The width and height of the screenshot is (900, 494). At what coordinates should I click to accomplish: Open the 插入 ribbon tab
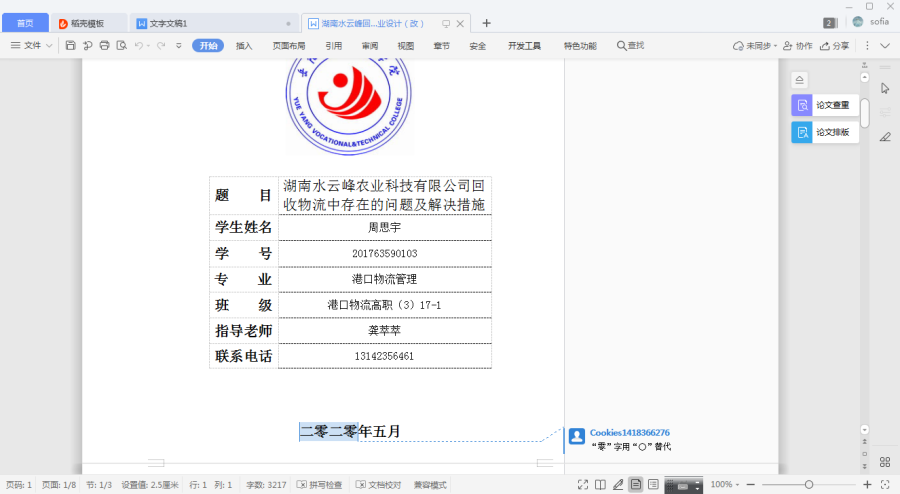244,46
